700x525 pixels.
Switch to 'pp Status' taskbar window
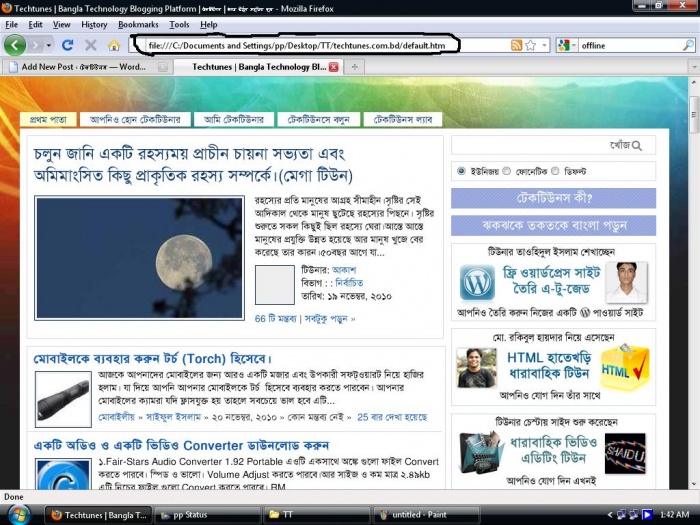(x=207, y=515)
